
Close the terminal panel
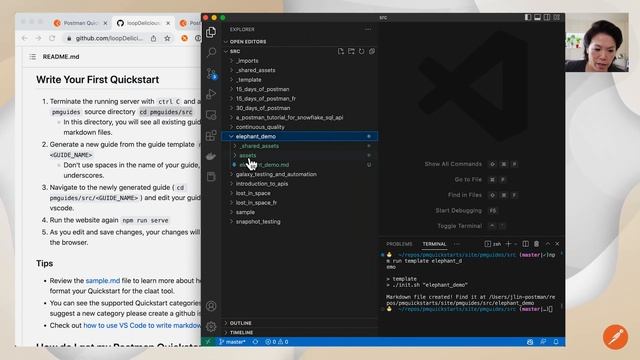[x=557, y=244]
